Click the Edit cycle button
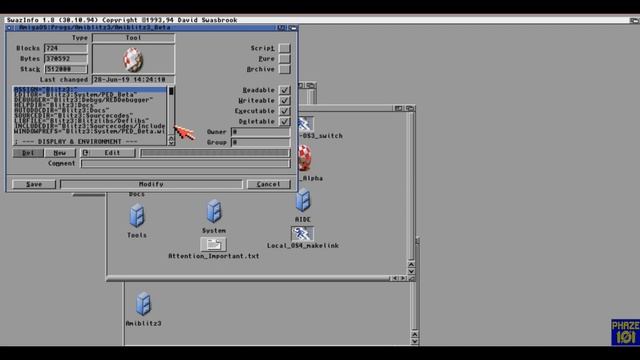The width and height of the screenshot is (640, 360). pyautogui.click(x=108, y=153)
